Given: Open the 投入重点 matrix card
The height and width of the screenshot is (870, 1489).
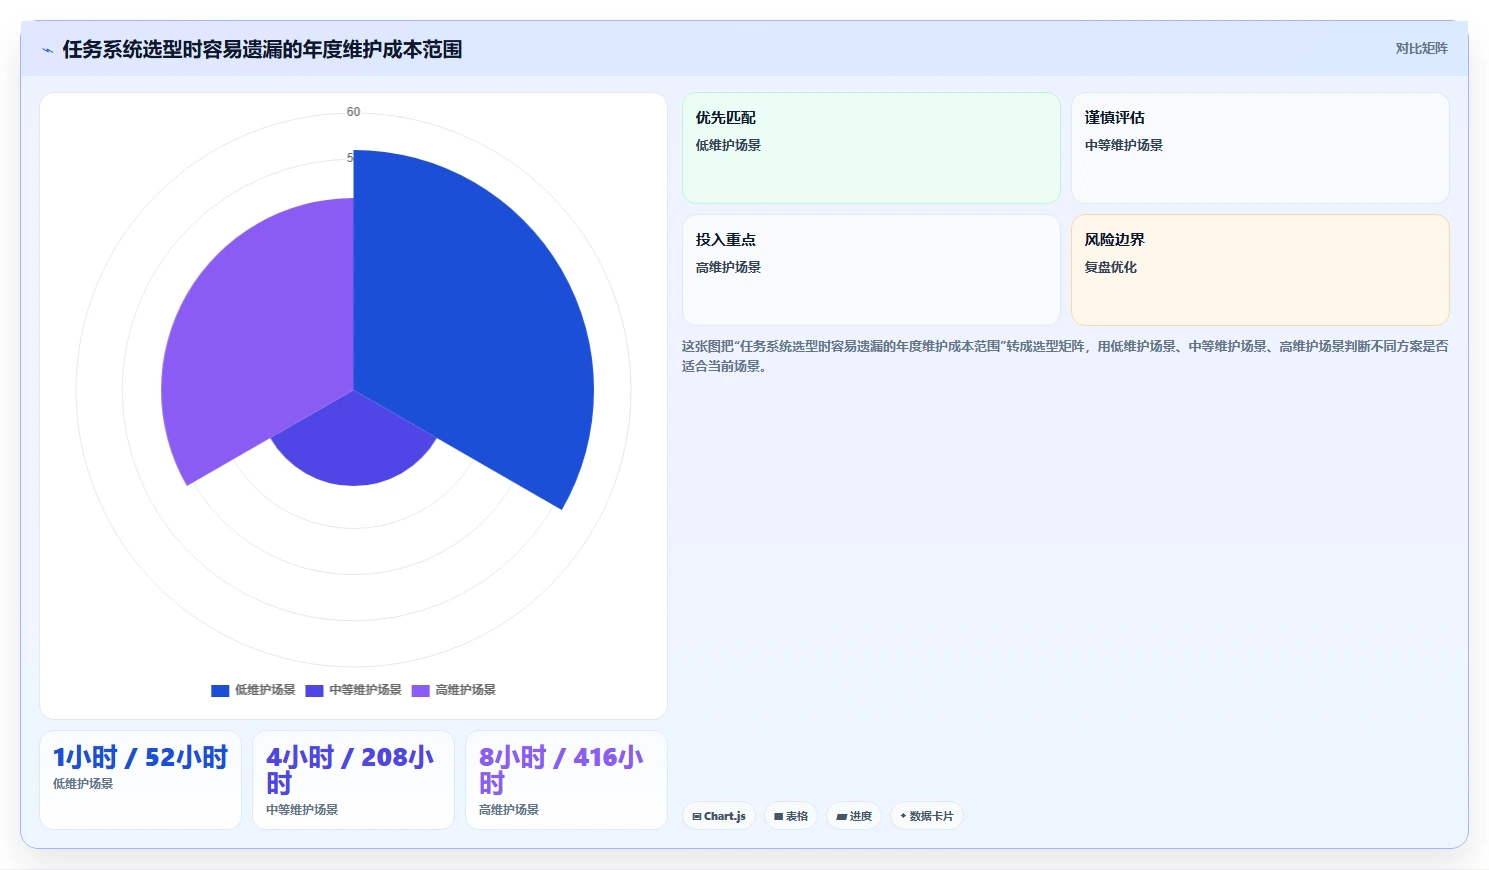Looking at the screenshot, I should [x=871, y=270].
